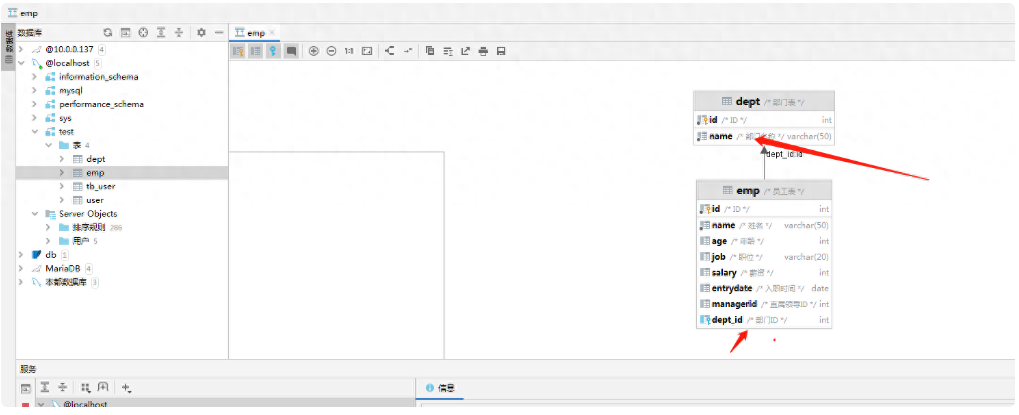Viewport: 1019px width, 415px height.
Task: Expand the sys schema node
Action: tap(35, 118)
